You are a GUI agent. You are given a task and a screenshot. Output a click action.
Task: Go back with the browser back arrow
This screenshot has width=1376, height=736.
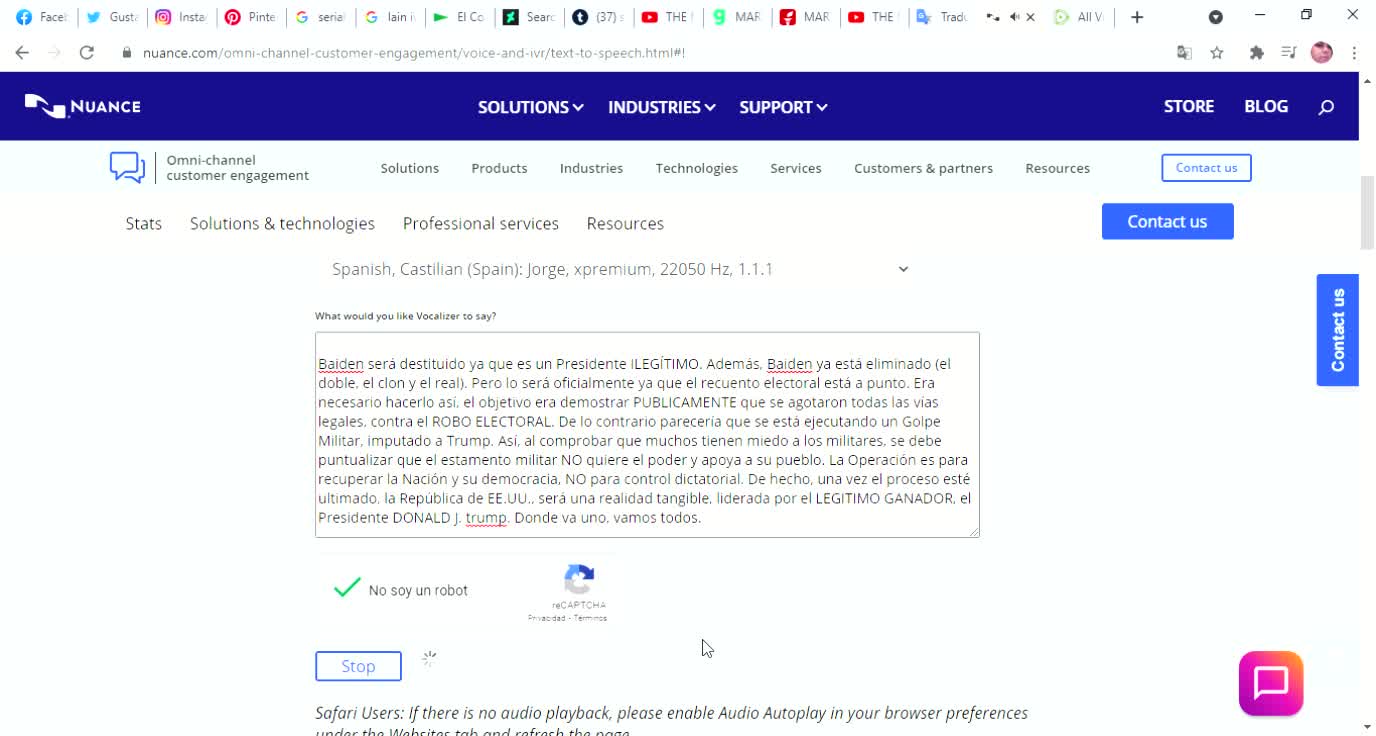(22, 53)
